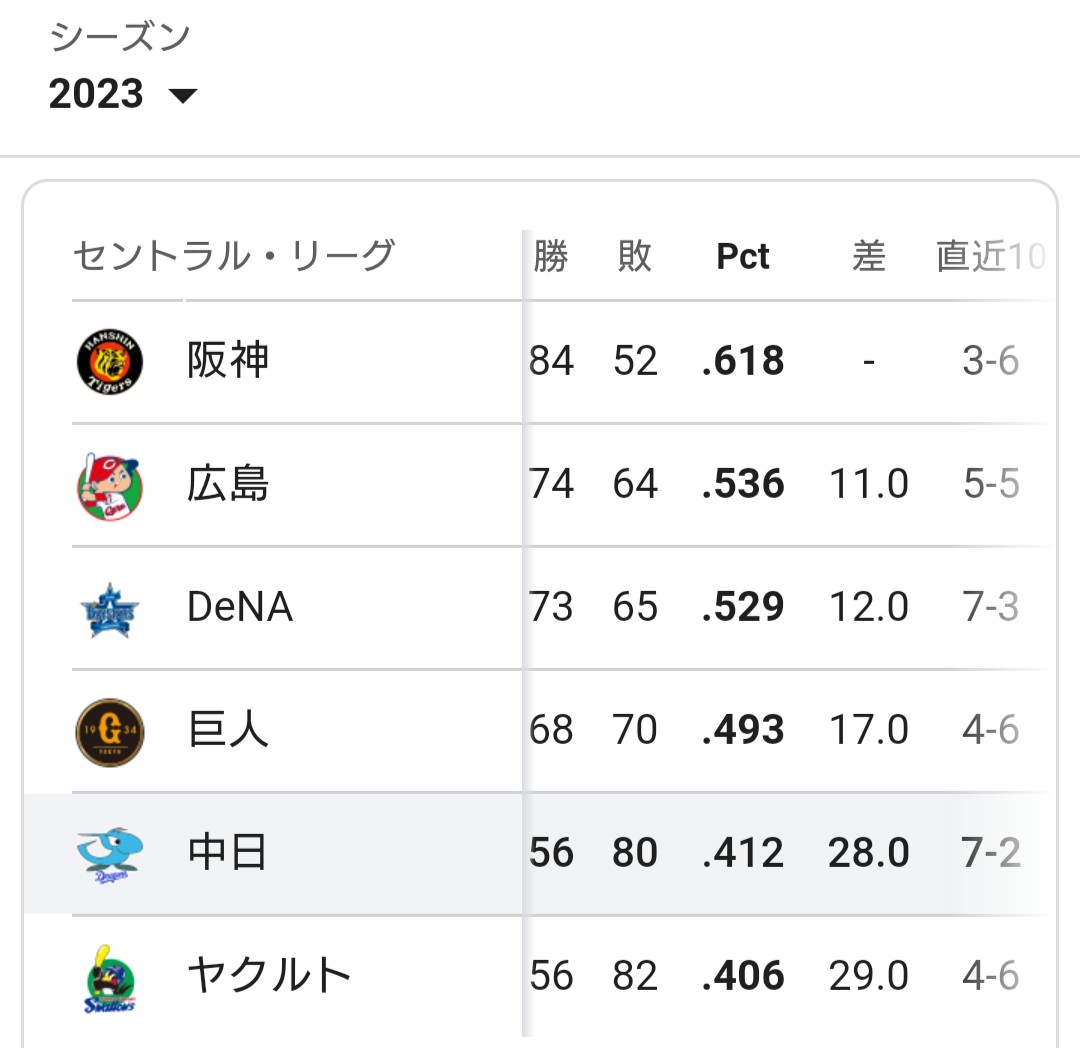
Task: Click the 直近10 column header
Action: [990, 257]
